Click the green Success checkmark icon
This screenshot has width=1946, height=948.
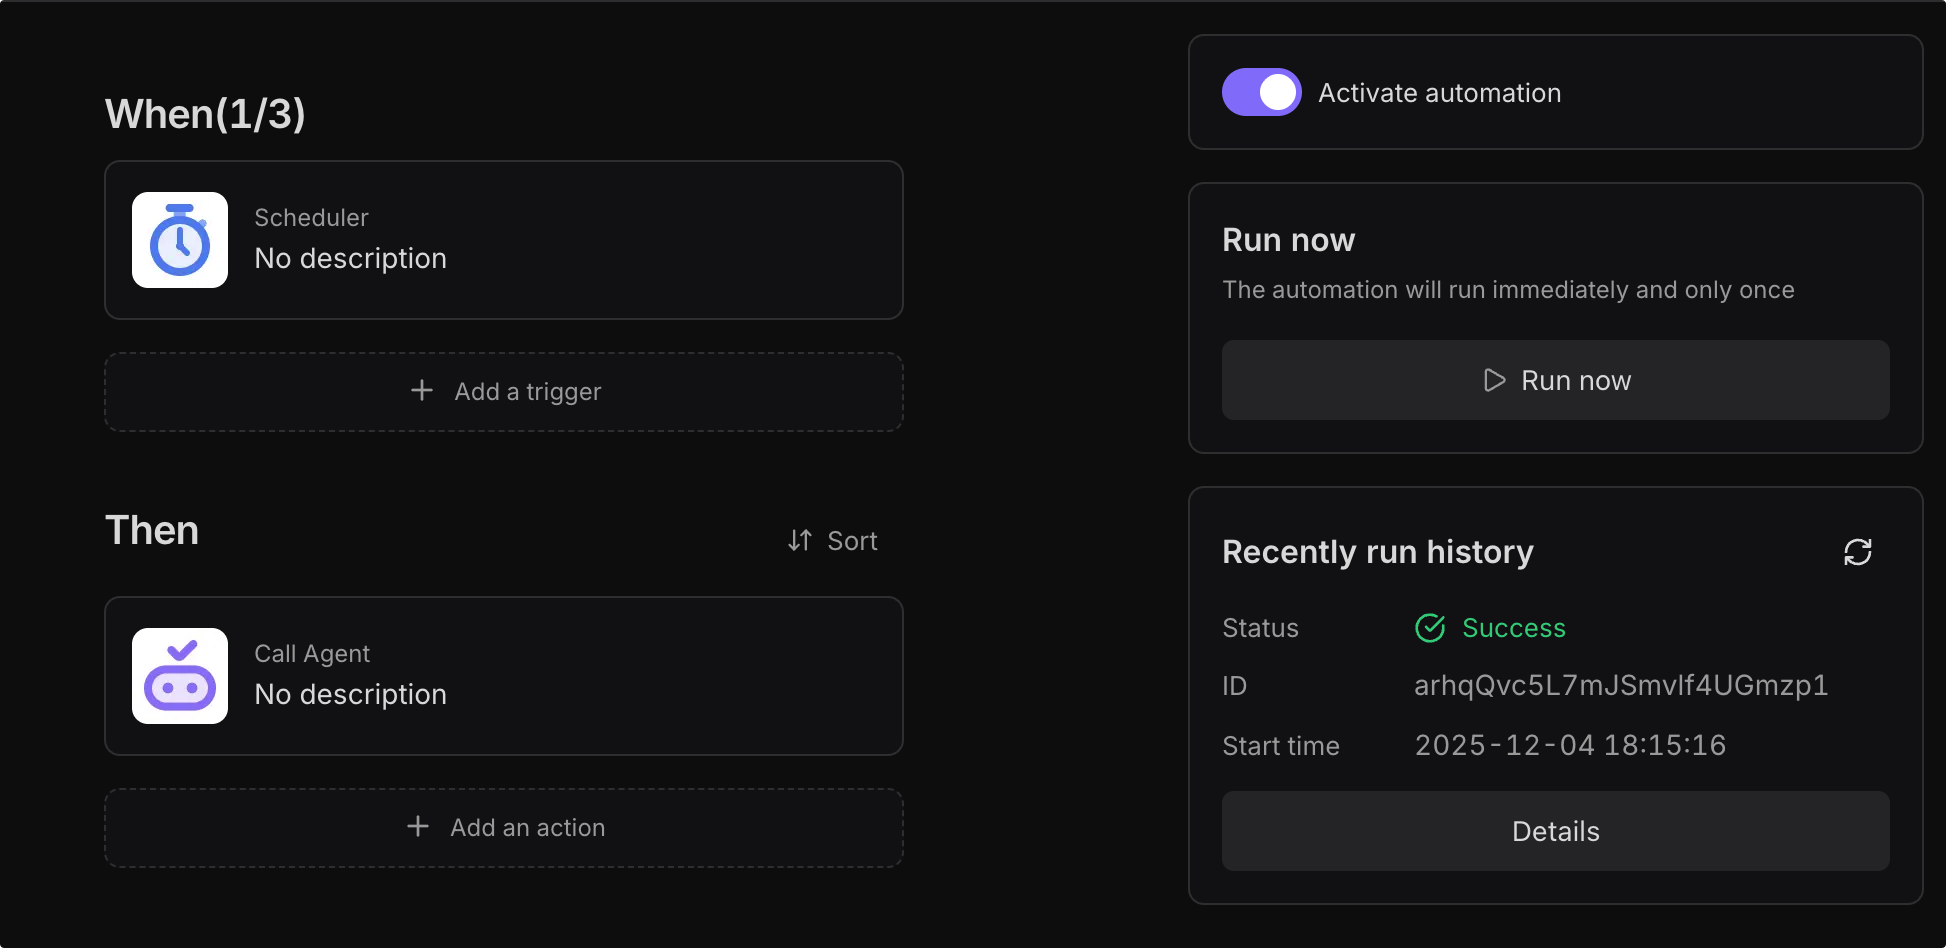tap(1430, 628)
